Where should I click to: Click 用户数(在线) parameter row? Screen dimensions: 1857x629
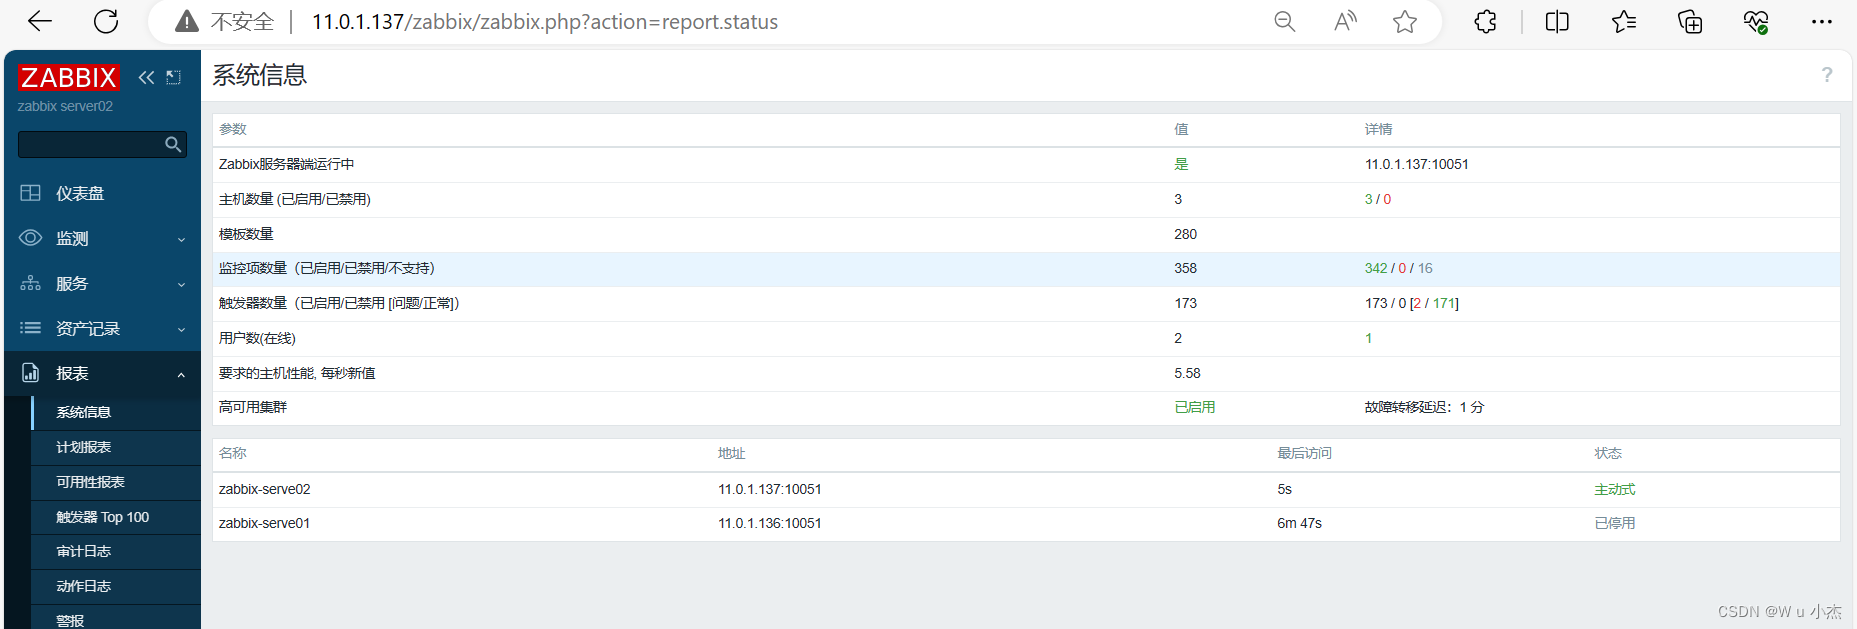click(x=1026, y=338)
